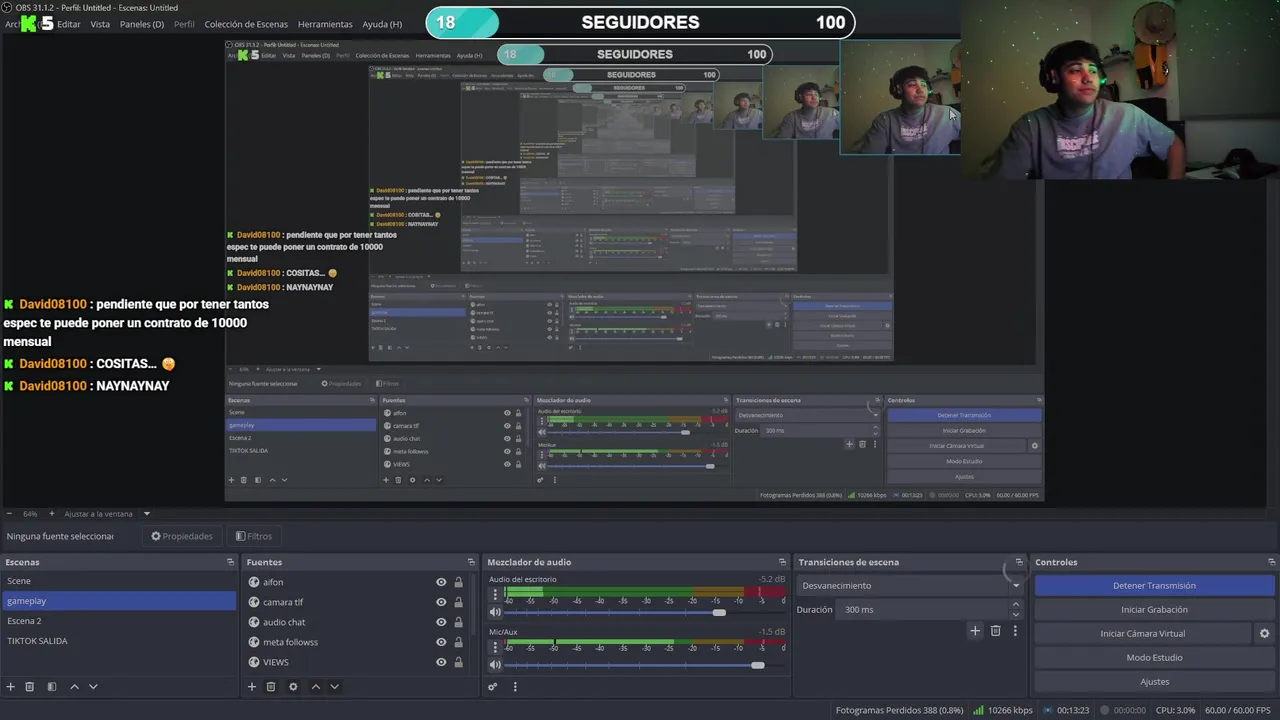
Task: Mute Audio del escritorio speaker icon
Action: [x=495, y=612]
